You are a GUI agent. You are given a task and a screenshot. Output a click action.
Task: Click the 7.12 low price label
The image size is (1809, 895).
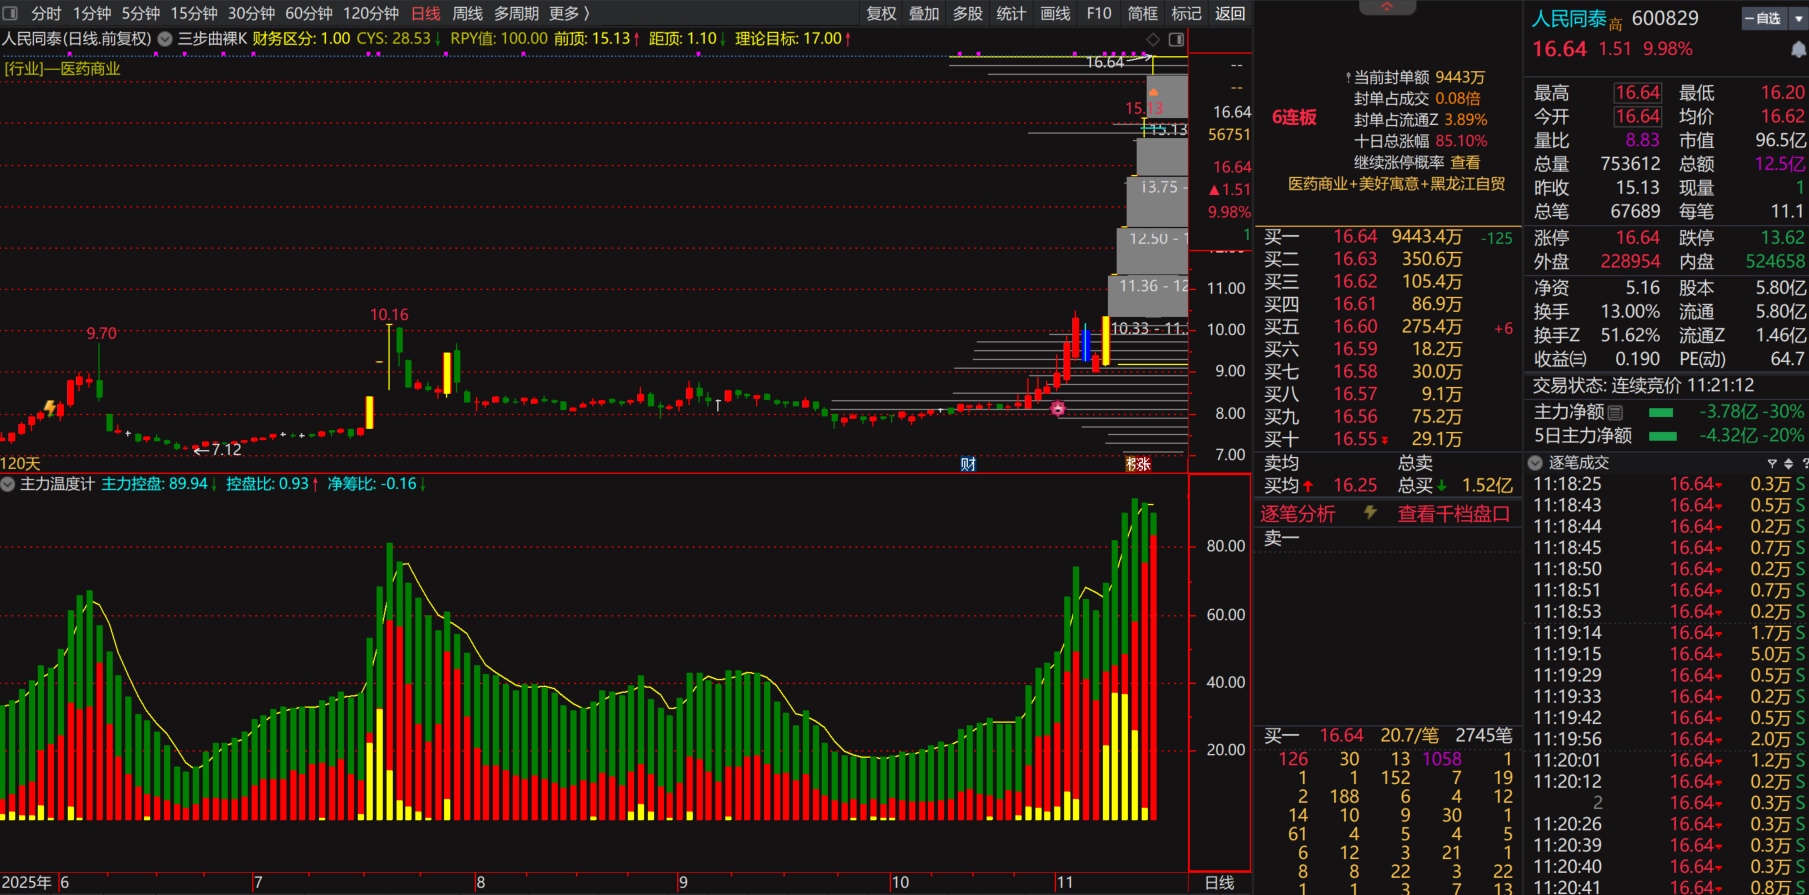tap(226, 450)
